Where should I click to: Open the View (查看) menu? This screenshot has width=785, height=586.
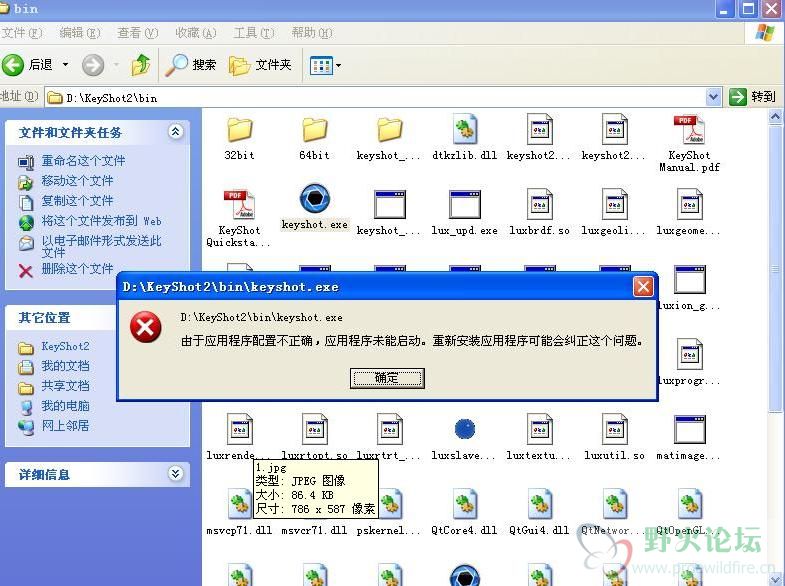click(138, 33)
